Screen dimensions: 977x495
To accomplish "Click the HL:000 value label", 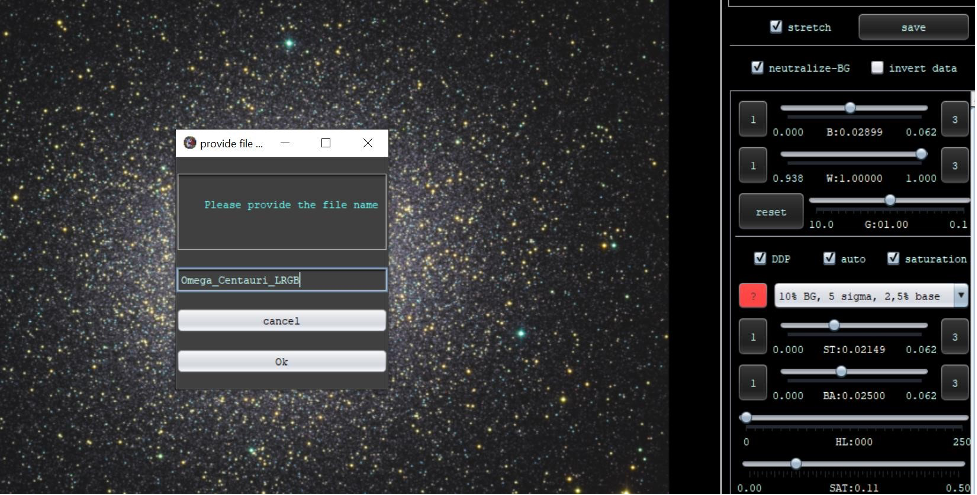I will click(x=854, y=442).
